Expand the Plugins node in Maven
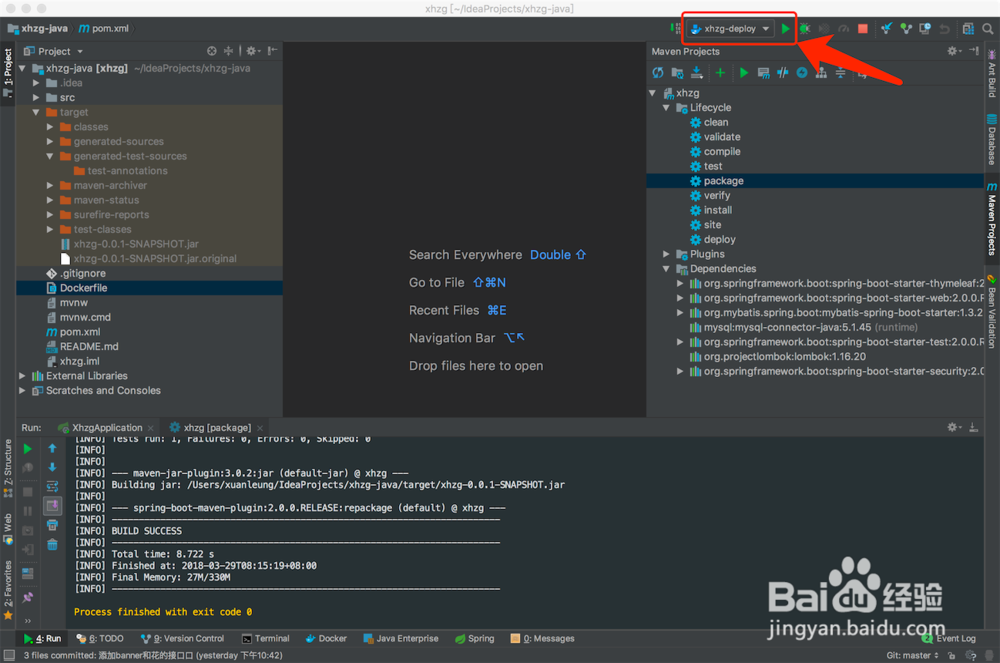The image size is (1000, 663). click(x=666, y=254)
